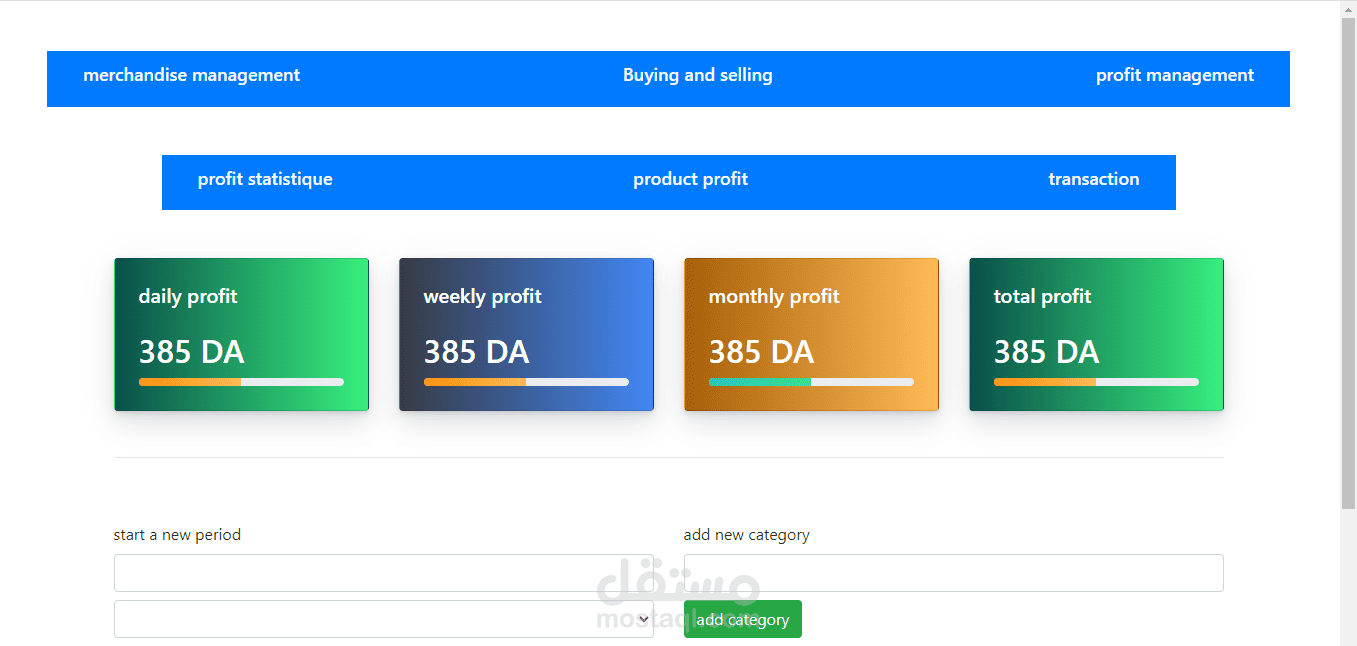
Task: Click the 385 DA value on weekly profit
Action: [476, 352]
